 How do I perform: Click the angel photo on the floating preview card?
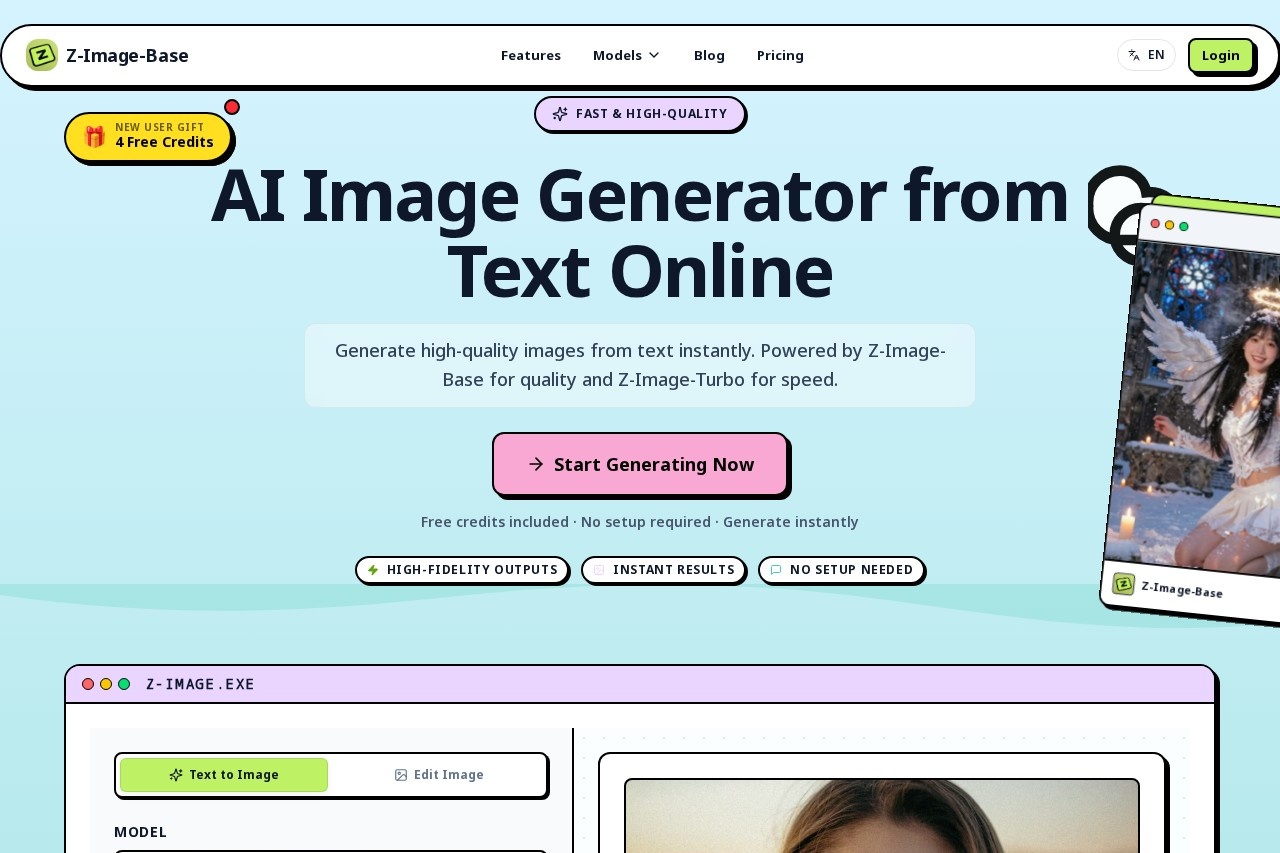(1200, 400)
